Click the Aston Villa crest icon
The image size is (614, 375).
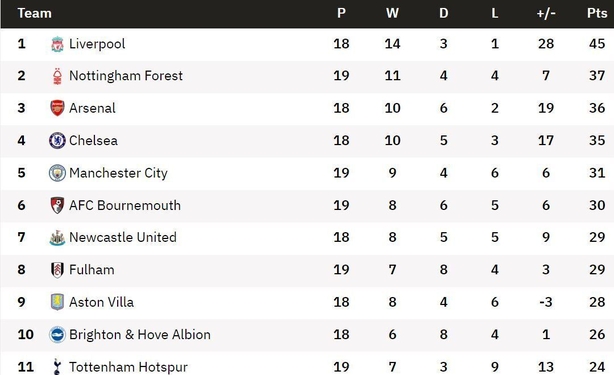[x=57, y=302]
